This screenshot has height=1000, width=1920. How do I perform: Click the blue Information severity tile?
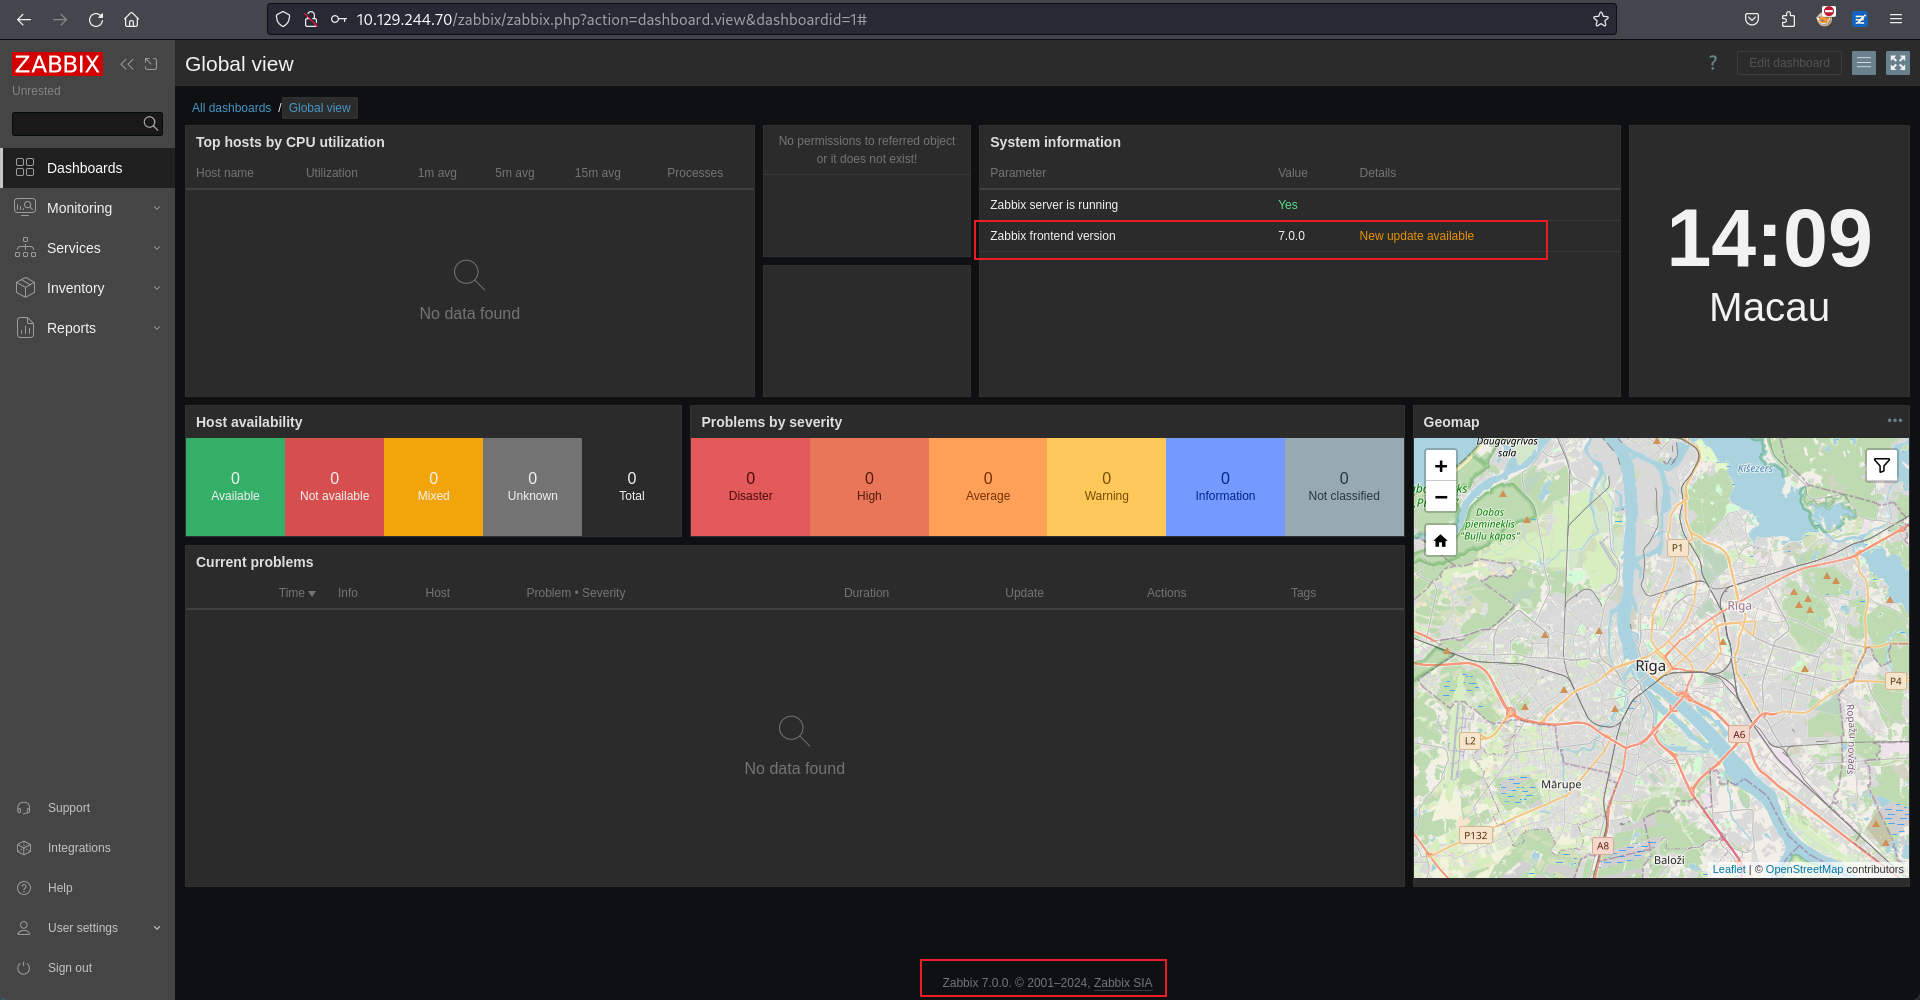[x=1225, y=487]
